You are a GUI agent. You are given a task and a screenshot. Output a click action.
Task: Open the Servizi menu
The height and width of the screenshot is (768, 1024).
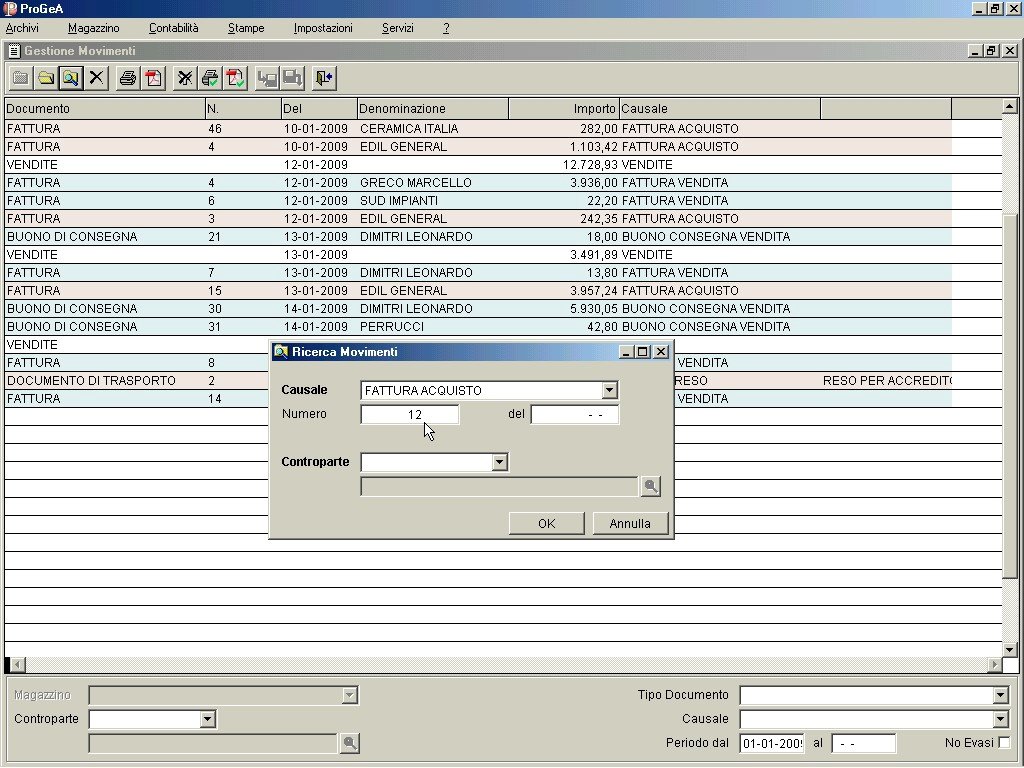398,28
